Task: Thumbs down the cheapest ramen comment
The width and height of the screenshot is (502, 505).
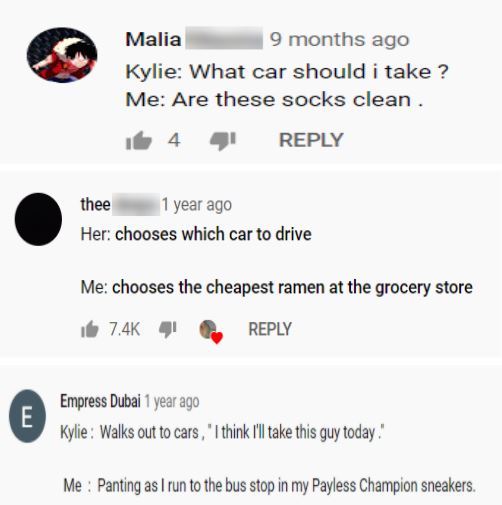Action: (167, 329)
